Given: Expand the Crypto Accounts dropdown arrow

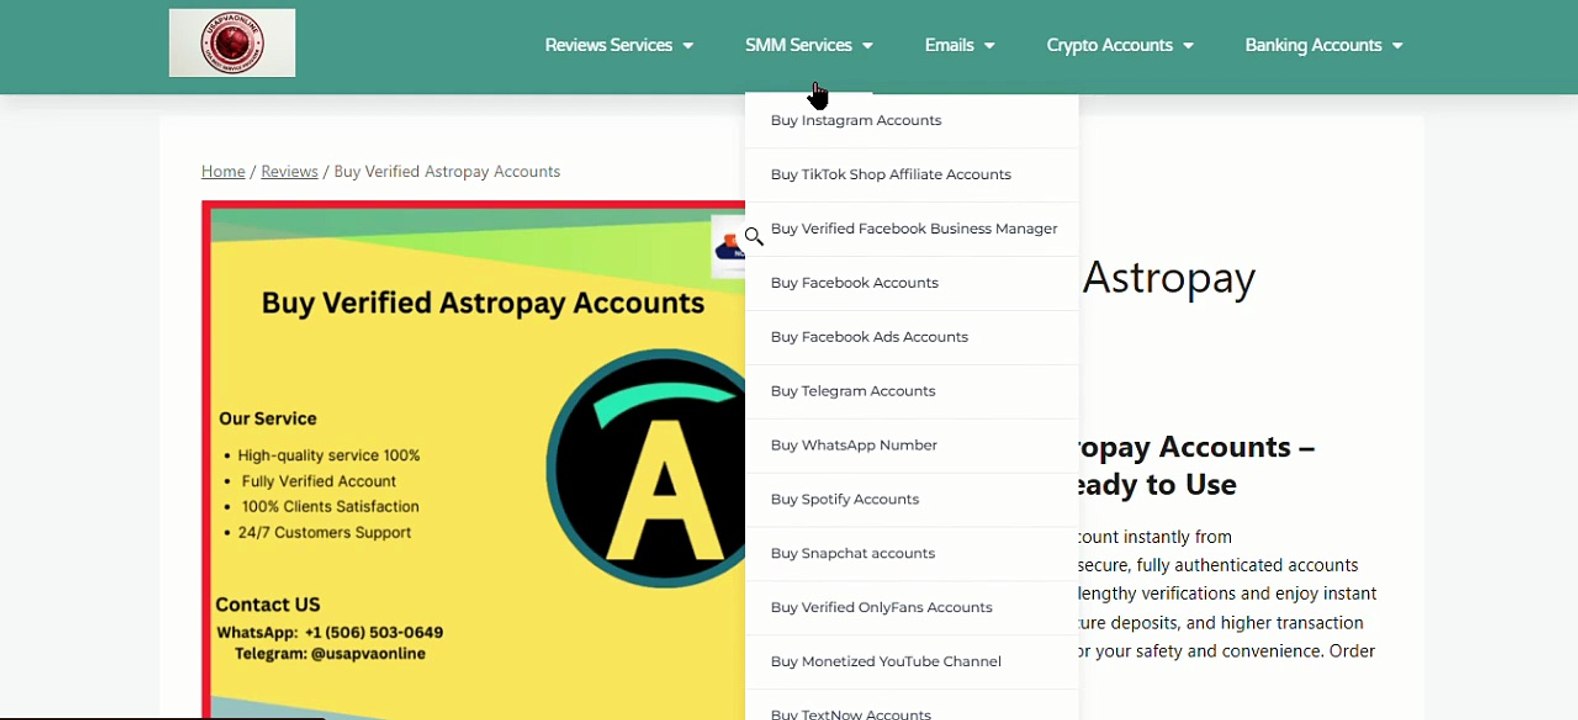Looking at the screenshot, I should [x=1188, y=46].
